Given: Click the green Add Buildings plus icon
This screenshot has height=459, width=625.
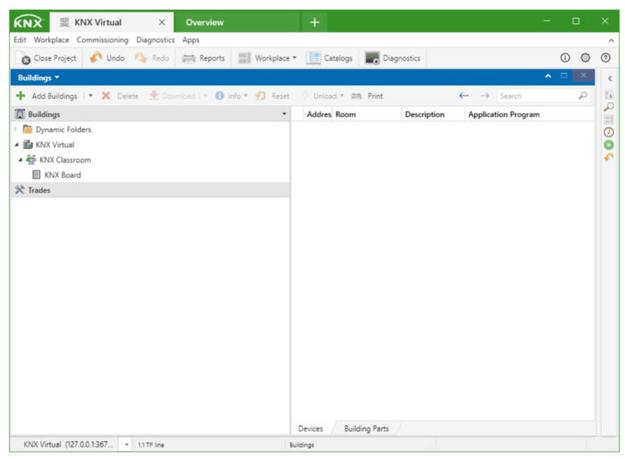Looking at the screenshot, I should click(20, 96).
